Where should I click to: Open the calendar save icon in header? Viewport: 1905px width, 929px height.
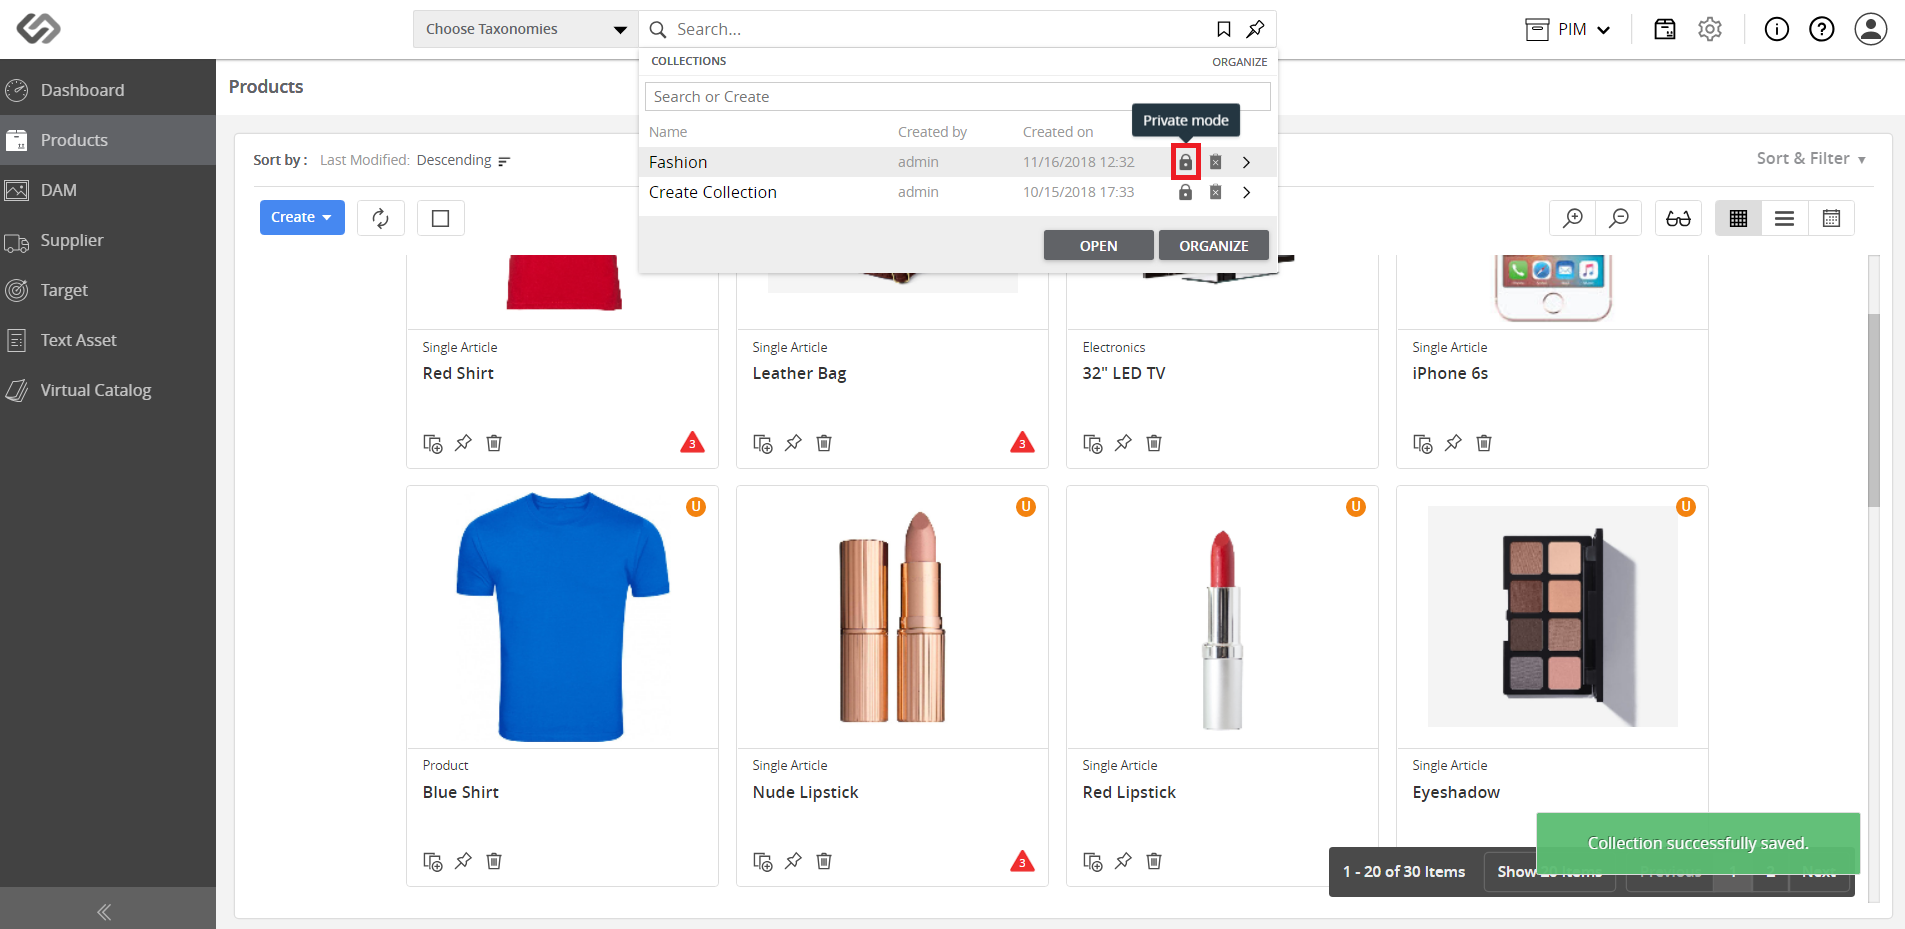tap(1665, 29)
